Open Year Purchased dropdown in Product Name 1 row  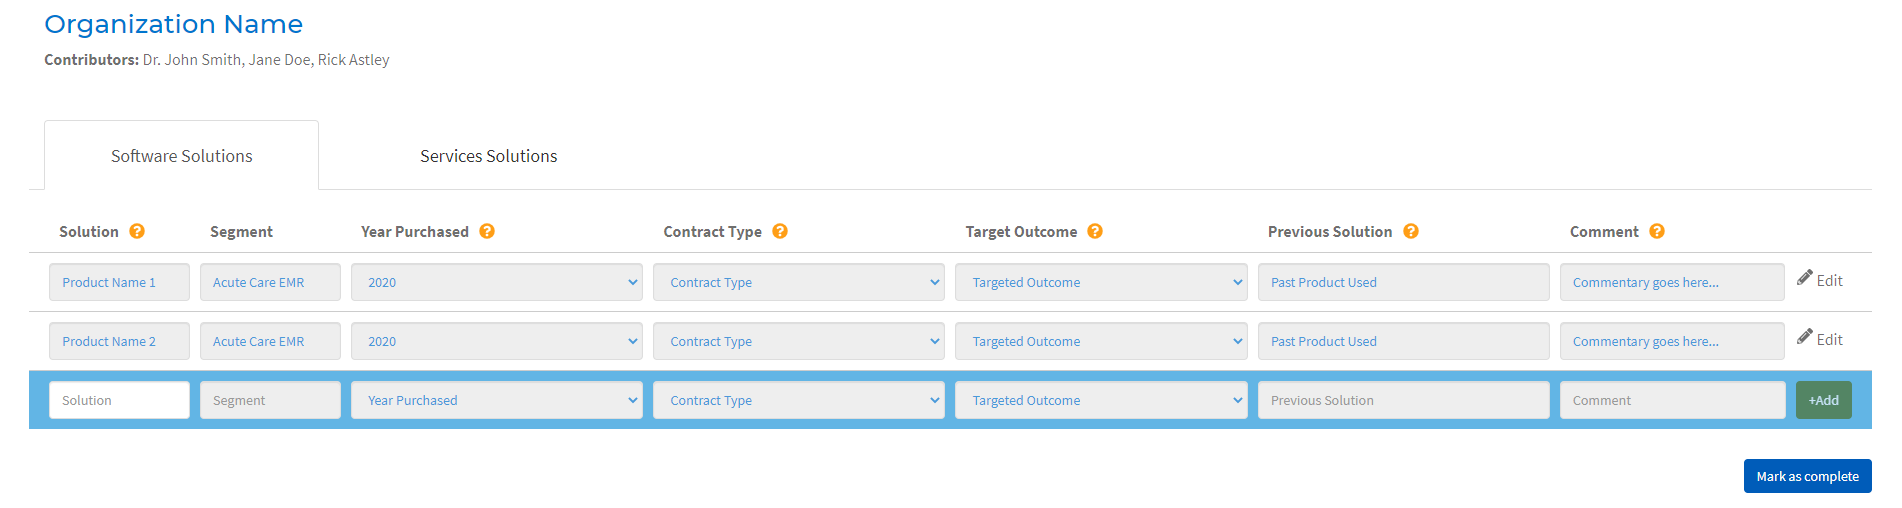pyautogui.click(x=497, y=282)
